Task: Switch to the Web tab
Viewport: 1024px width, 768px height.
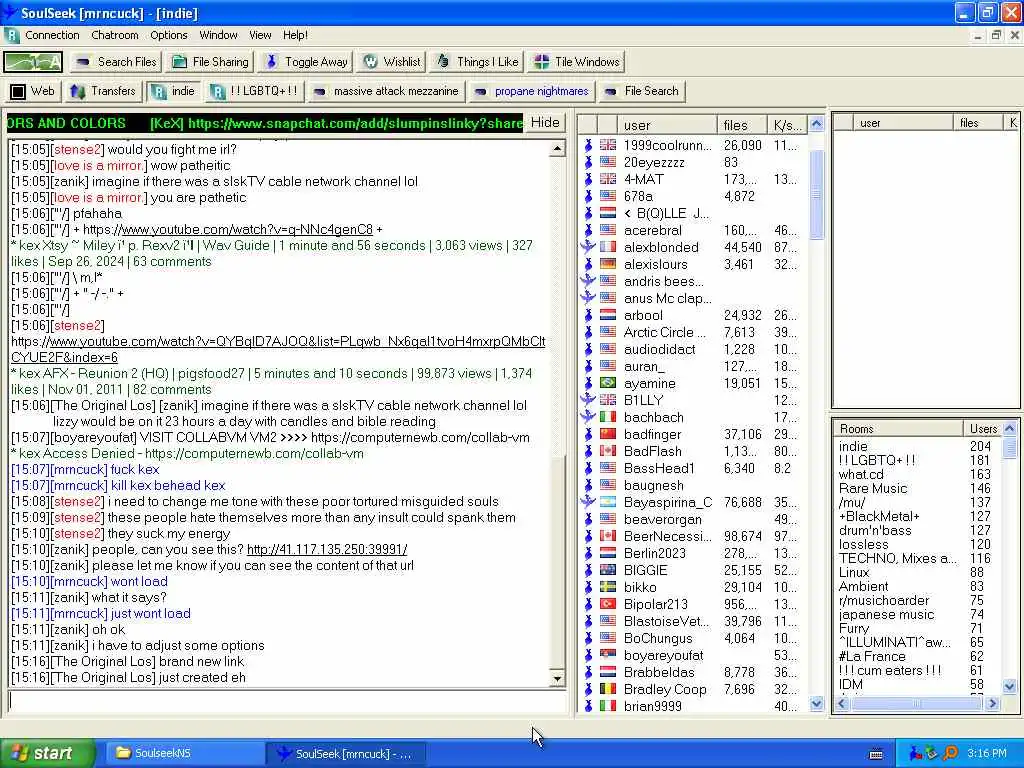Action: tap(33, 91)
